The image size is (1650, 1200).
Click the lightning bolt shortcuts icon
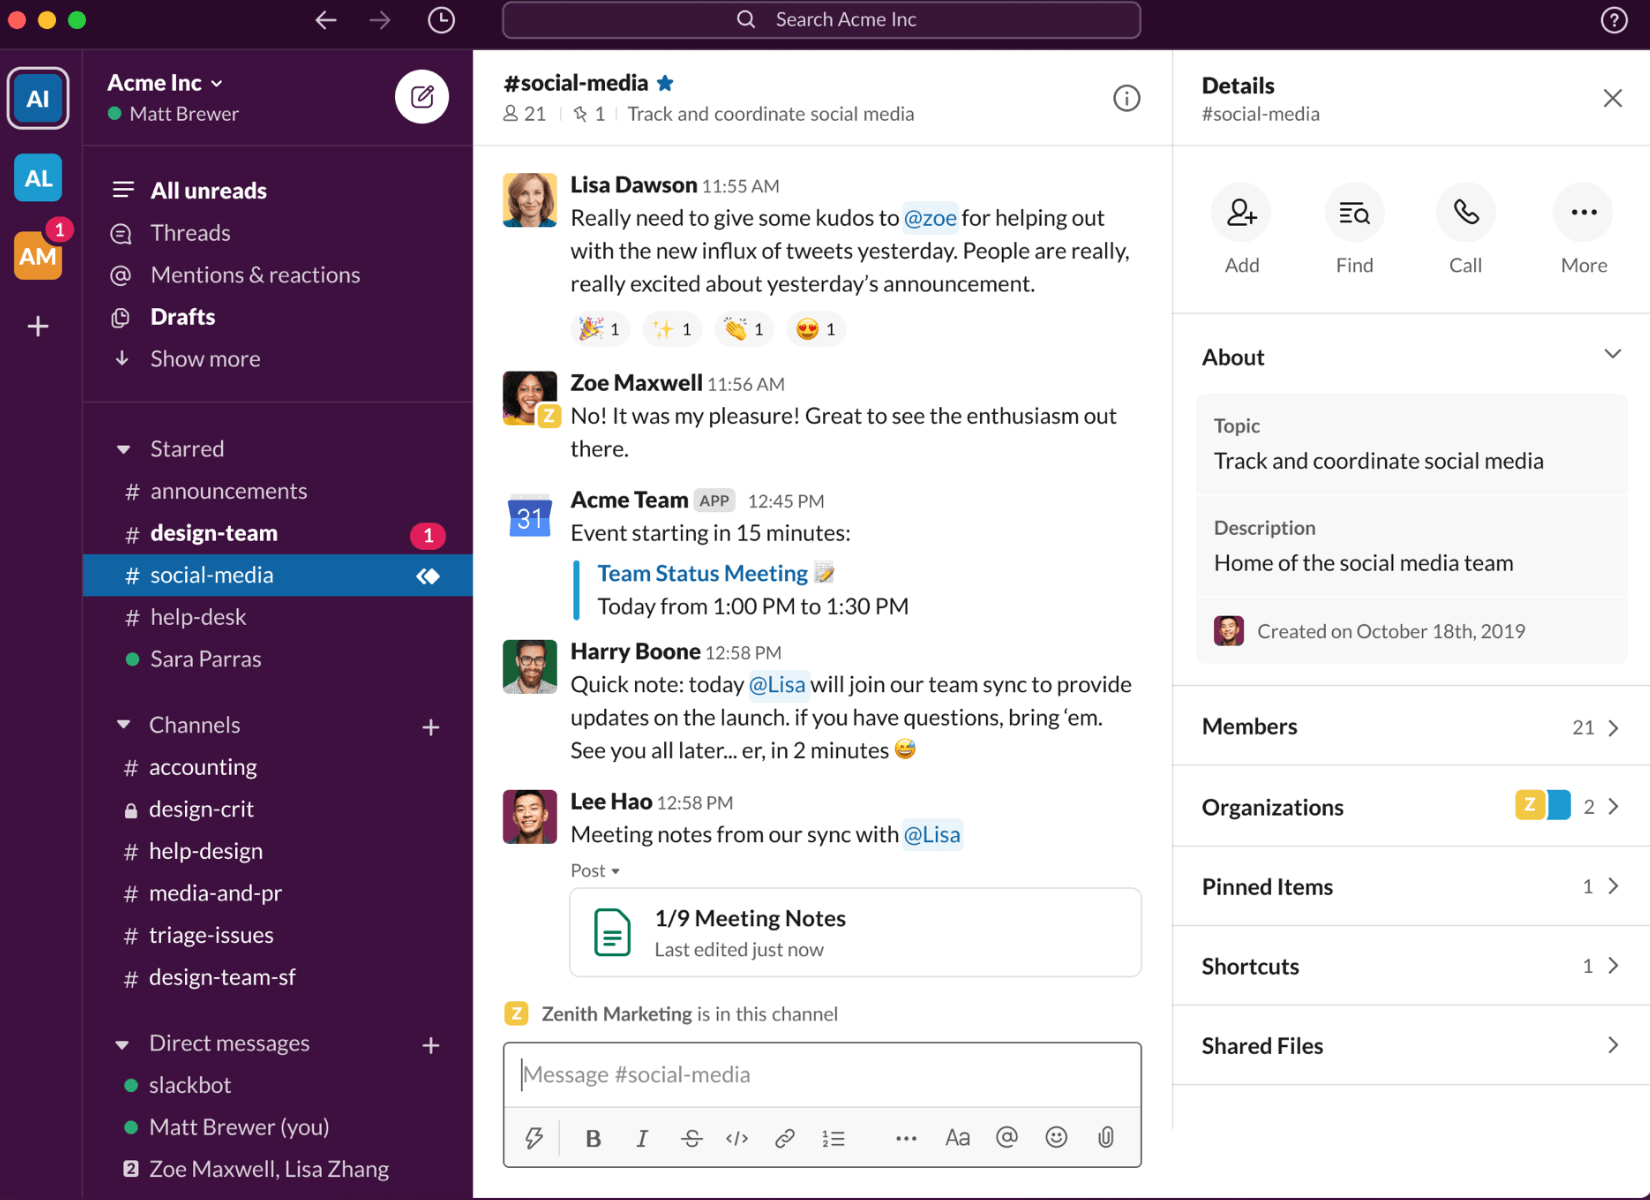(x=534, y=1137)
